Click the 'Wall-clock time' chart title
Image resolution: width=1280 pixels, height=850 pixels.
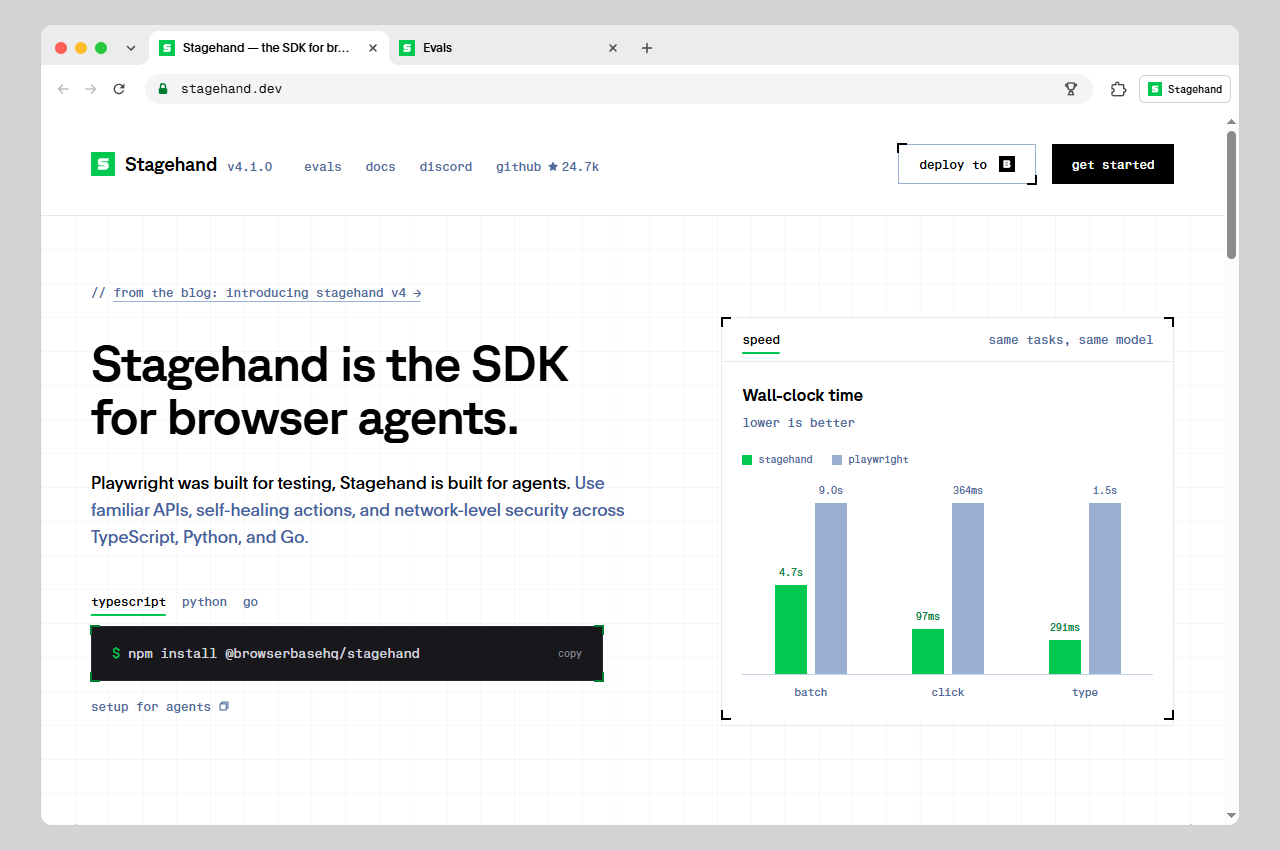pyautogui.click(x=803, y=395)
